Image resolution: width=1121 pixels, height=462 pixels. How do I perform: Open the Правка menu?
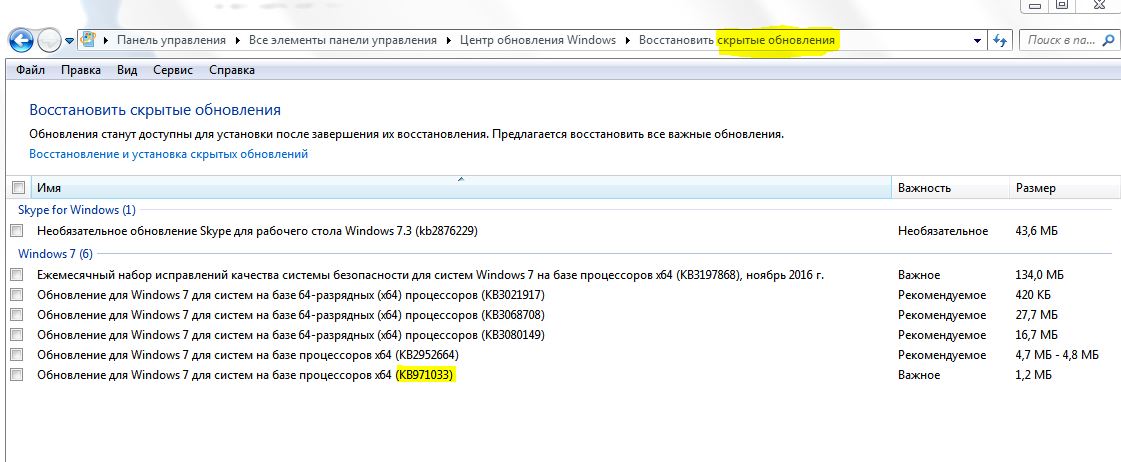pos(81,70)
